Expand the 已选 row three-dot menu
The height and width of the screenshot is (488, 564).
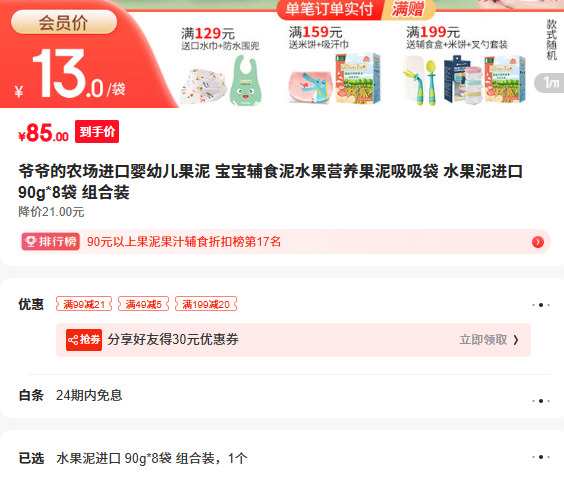541,457
